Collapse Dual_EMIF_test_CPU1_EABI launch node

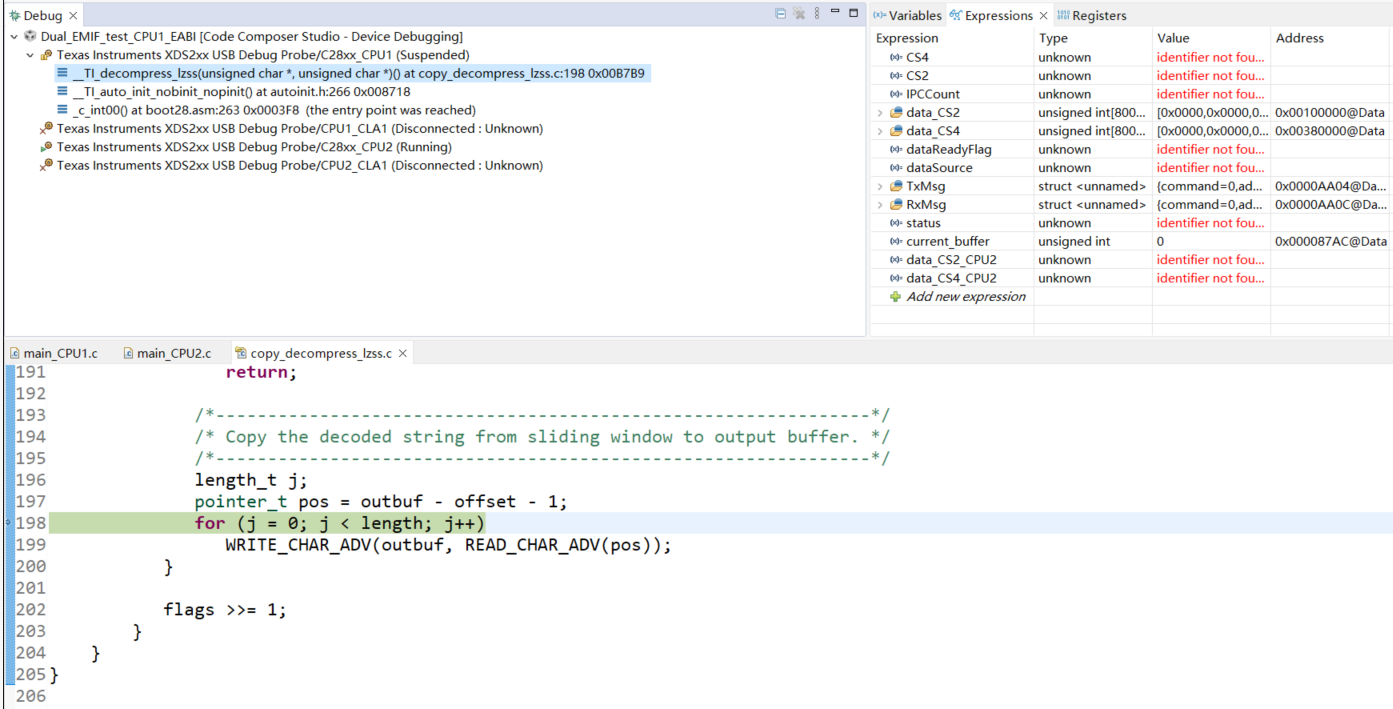(14, 37)
